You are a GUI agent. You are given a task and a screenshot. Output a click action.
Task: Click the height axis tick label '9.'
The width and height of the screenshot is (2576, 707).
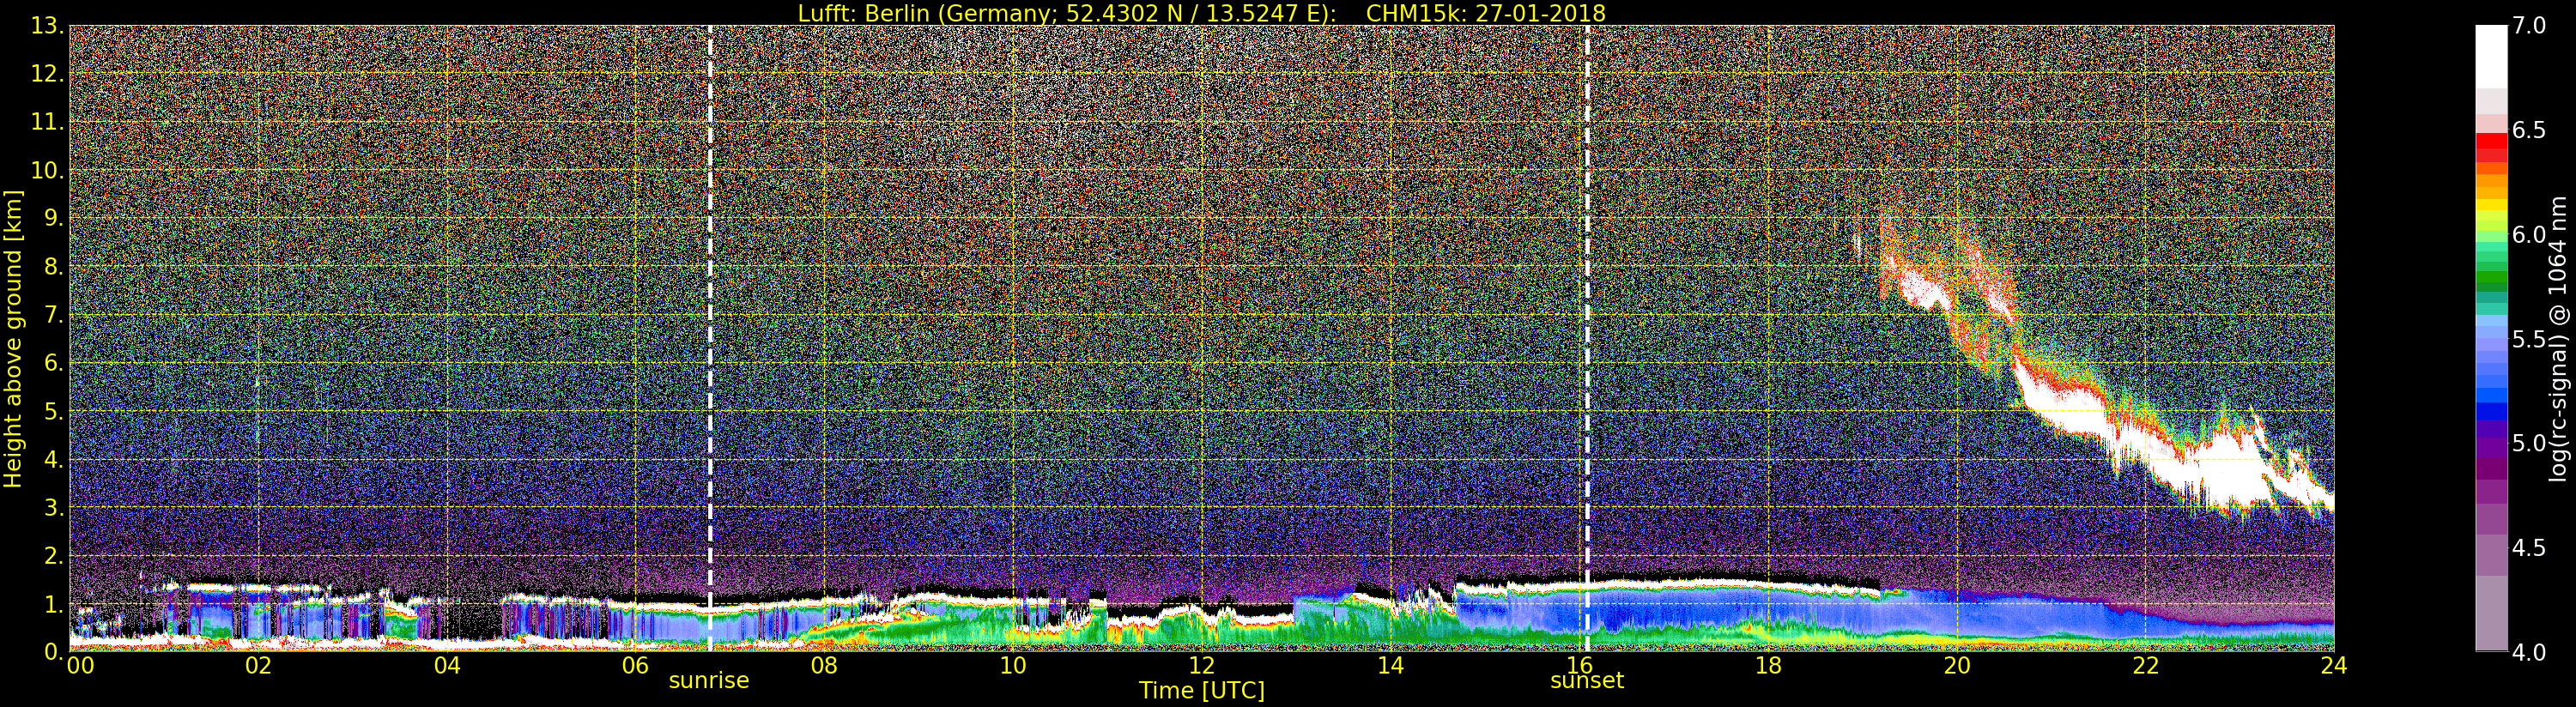(54, 218)
